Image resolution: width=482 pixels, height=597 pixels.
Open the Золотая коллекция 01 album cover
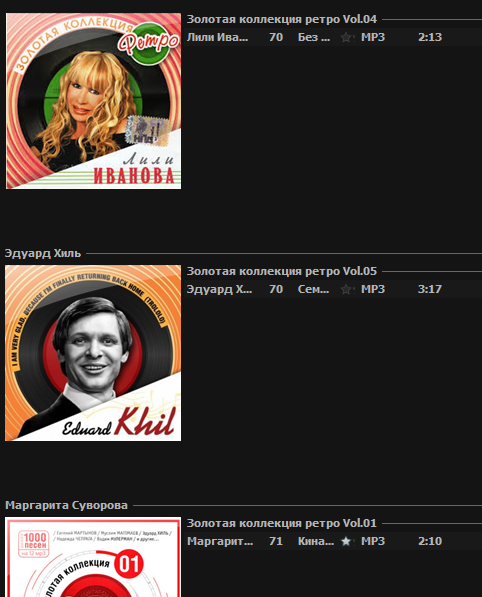click(x=93, y=557)
